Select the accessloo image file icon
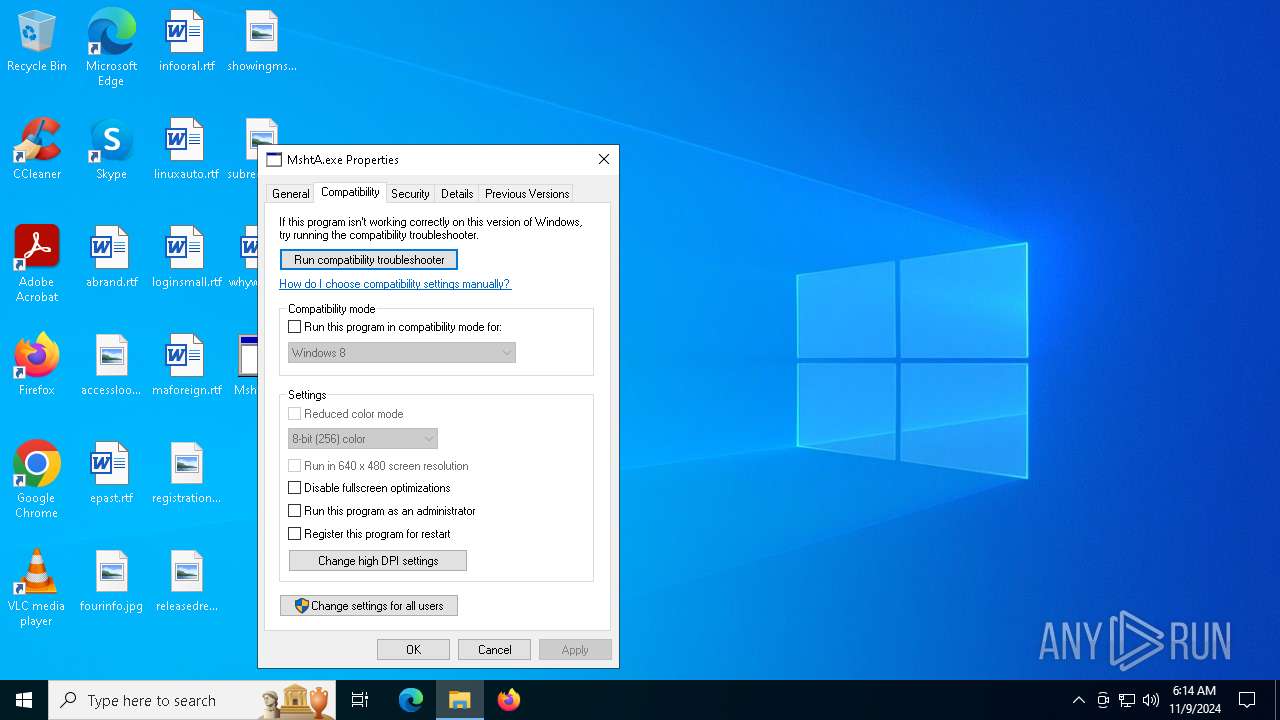Viewport: 1280px width, 720px height. tap(111, 366)
